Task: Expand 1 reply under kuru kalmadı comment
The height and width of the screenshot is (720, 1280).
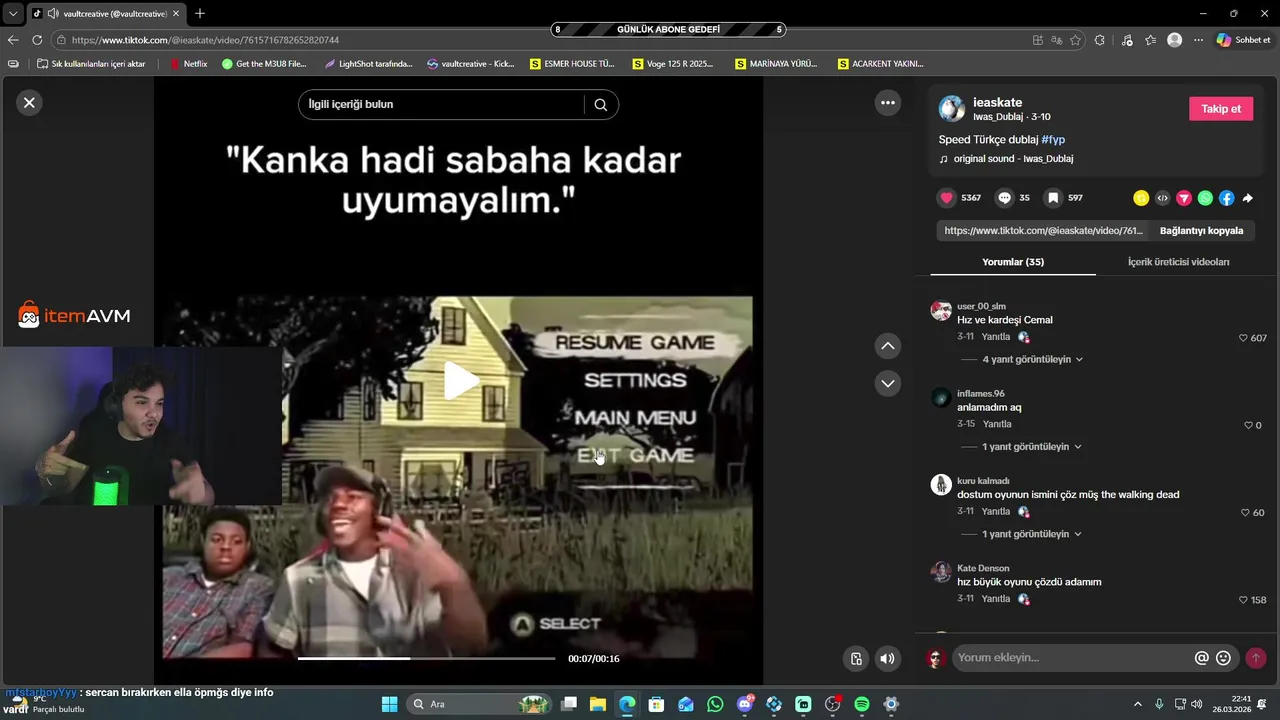Action: 1032,534
